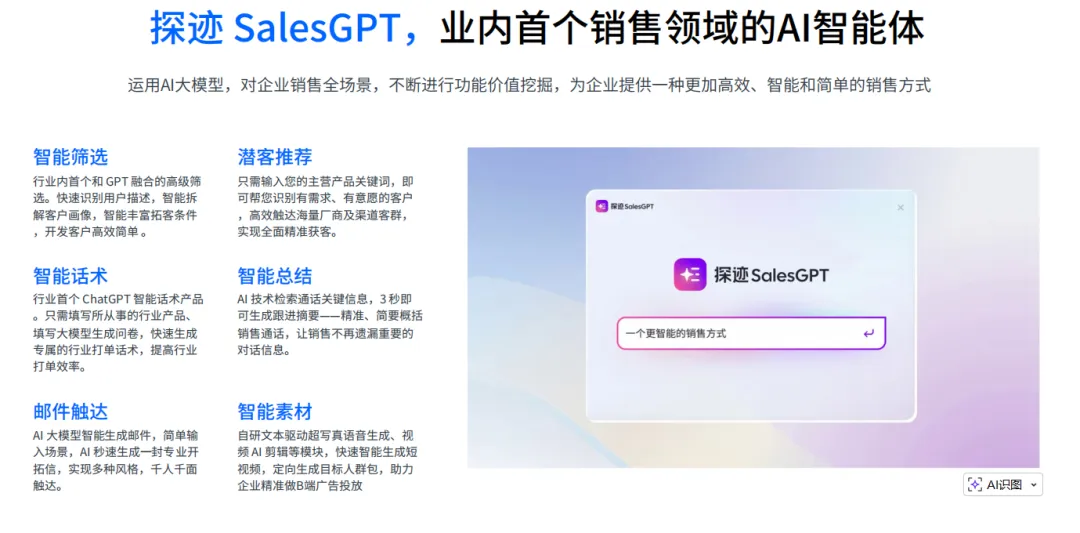Click the SalesGPT preview image

(753, 307)
